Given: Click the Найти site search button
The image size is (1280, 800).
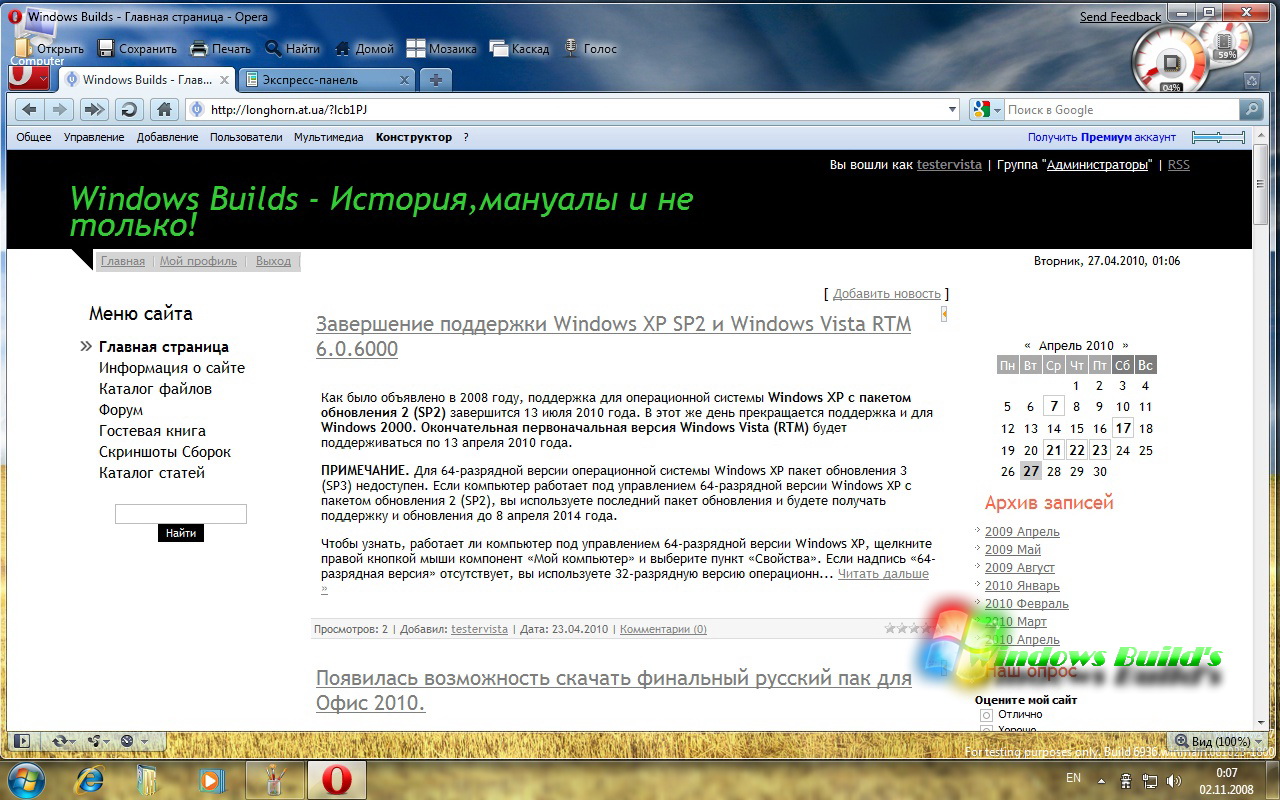Looking at the screenshot, I should pos(181,533).
